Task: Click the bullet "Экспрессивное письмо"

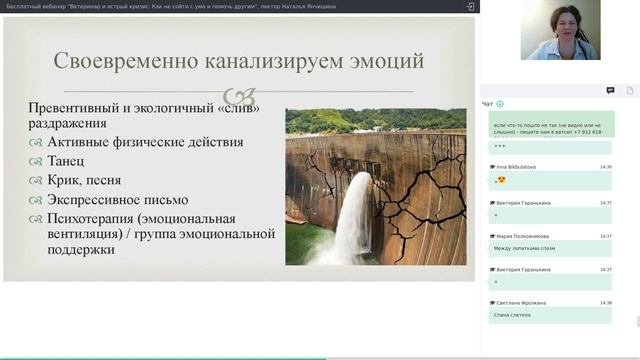Action: coord(118,200)
